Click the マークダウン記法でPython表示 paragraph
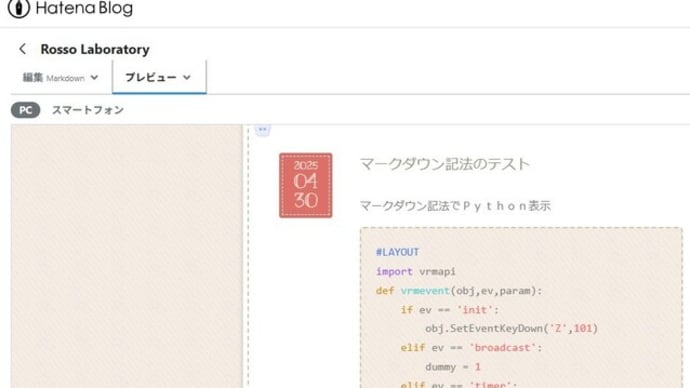690x388 pixels. [x=455, y=205]
